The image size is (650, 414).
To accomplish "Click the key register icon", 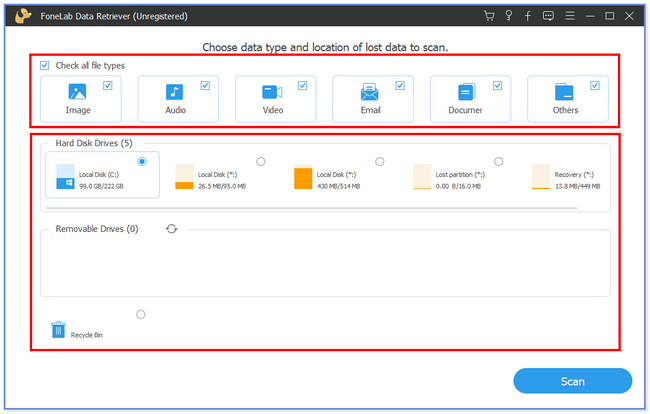I will [509, 16].
